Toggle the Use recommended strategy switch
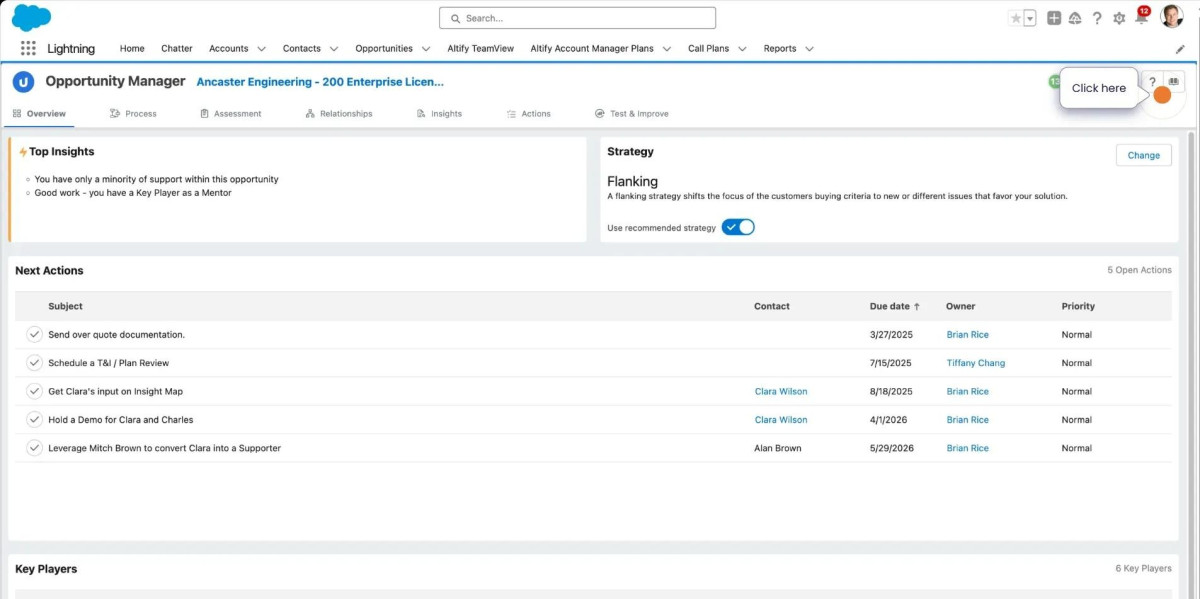Viewport: 1200px width, 599px height. click(738, 227)
